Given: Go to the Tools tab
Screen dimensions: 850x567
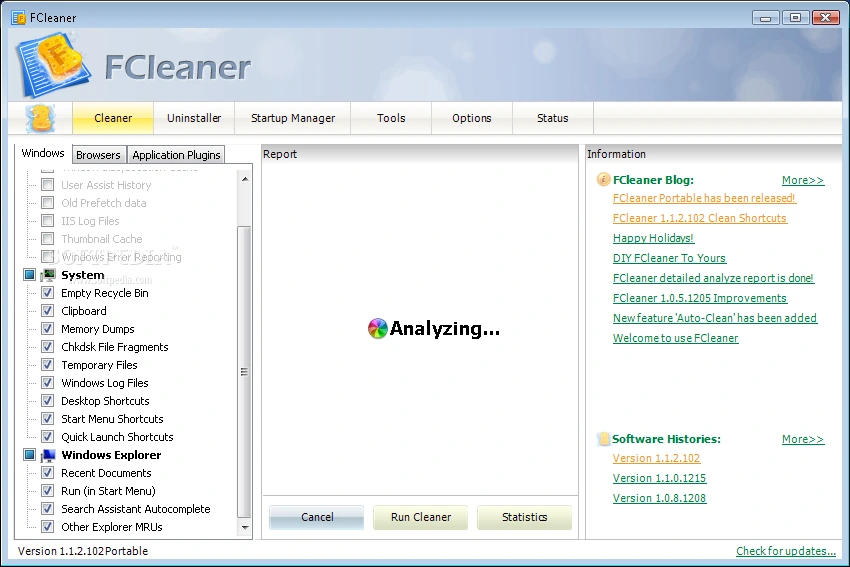Looking at the screenshot, I should point(391,118).
